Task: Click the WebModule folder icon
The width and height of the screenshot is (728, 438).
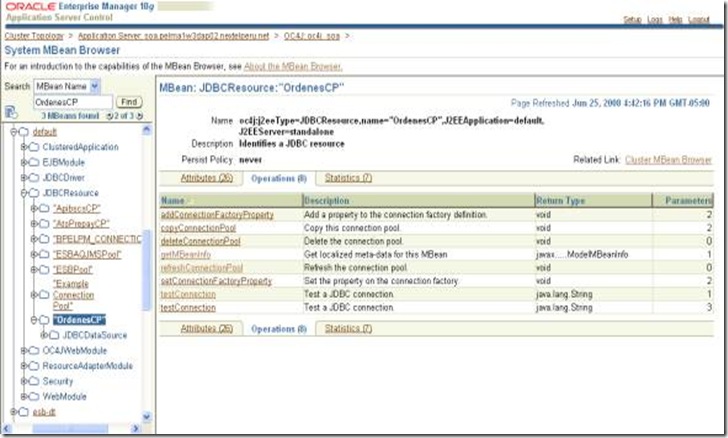Action: (34, 397)
